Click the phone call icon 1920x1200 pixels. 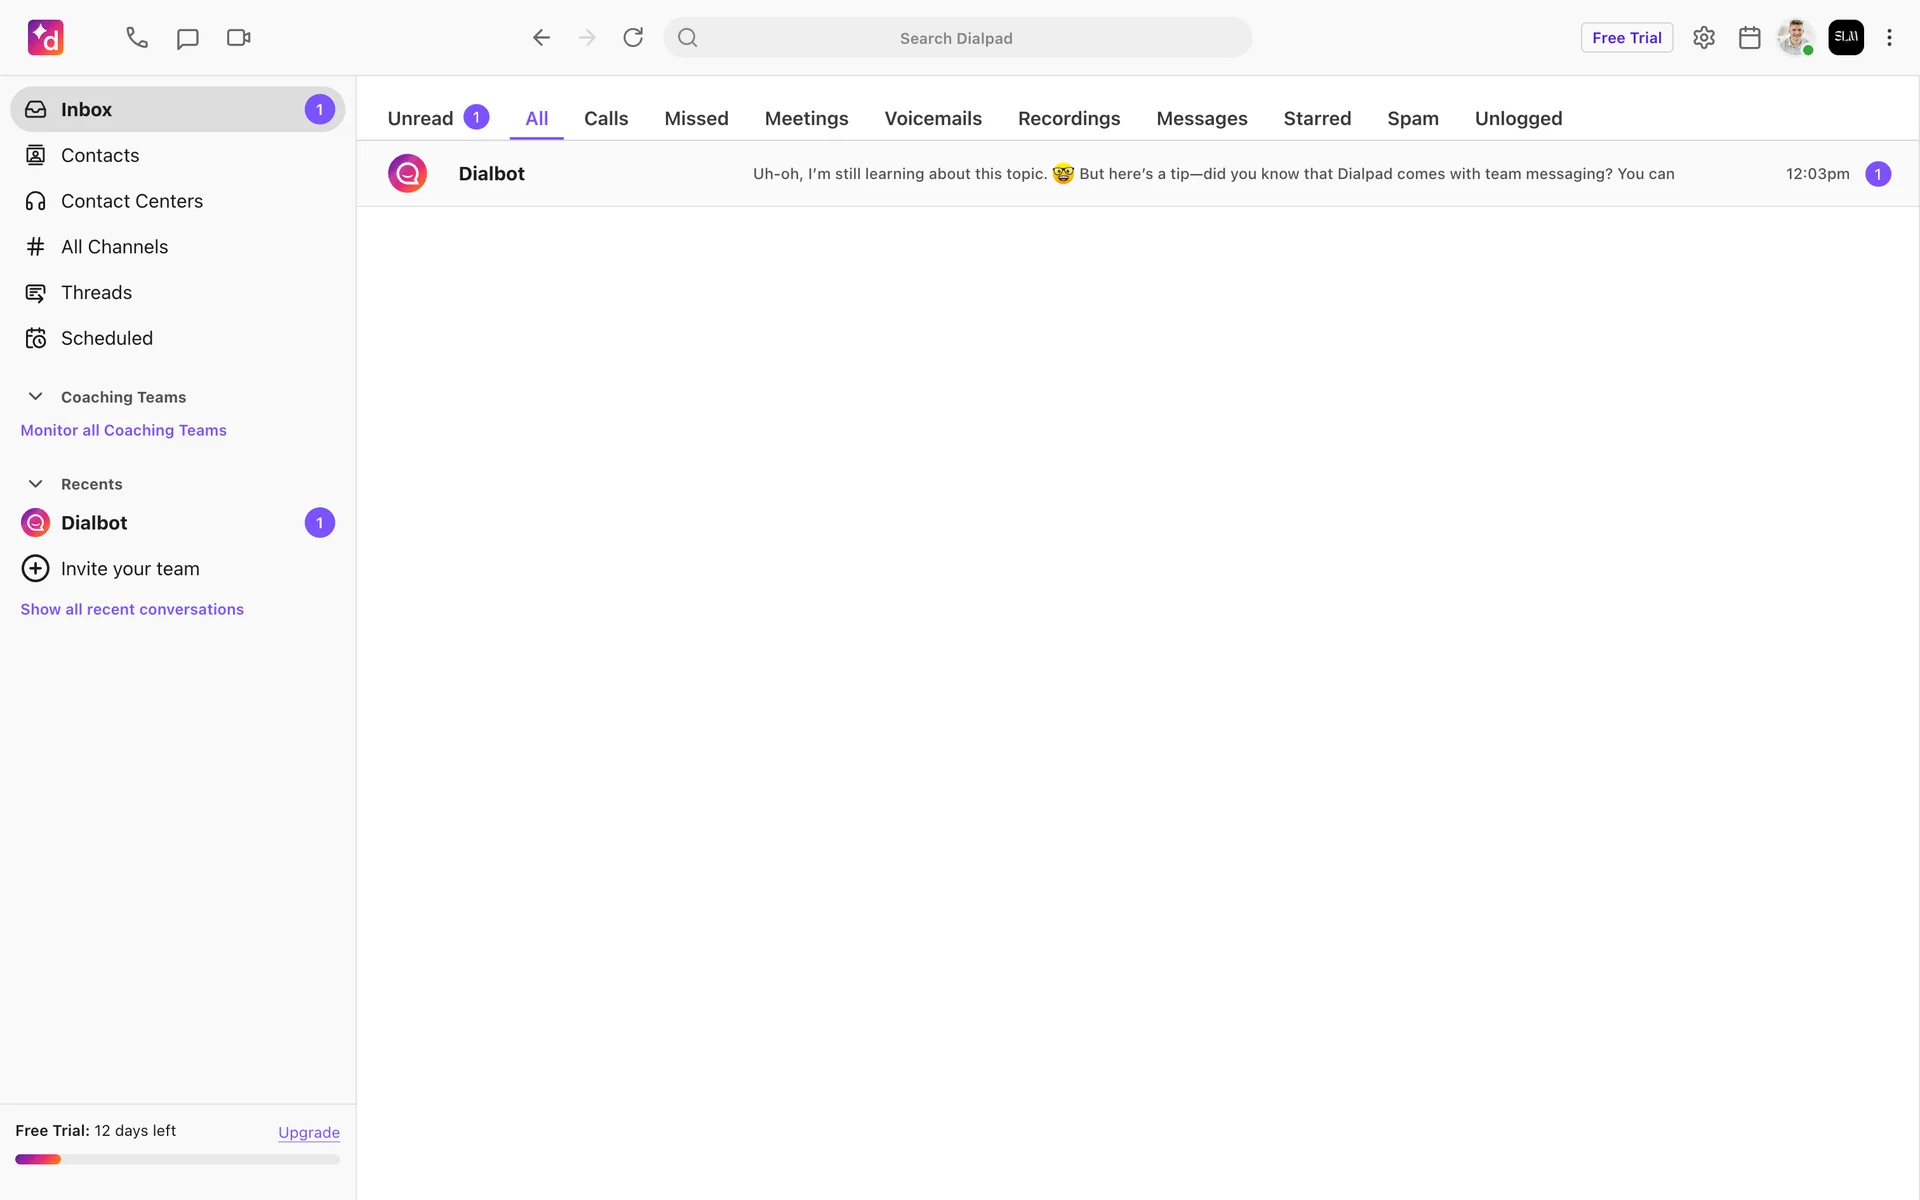(x=137, y=38)
